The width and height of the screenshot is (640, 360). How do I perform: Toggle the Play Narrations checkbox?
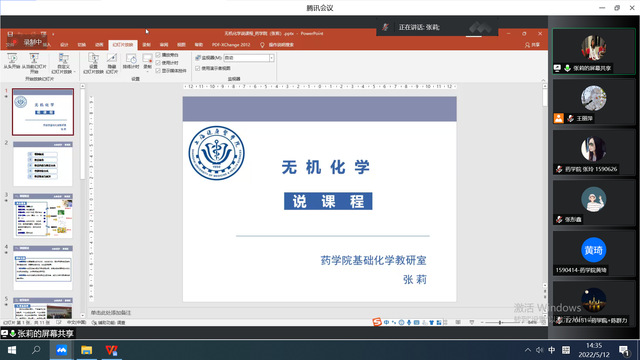coord(158,55)
